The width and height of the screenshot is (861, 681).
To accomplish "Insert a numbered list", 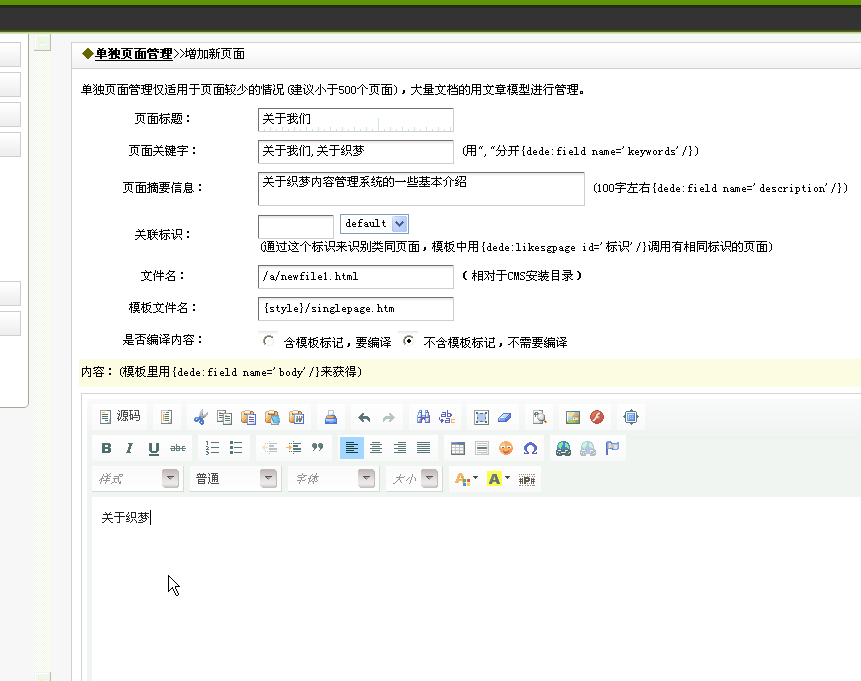I will coord(212,448).
